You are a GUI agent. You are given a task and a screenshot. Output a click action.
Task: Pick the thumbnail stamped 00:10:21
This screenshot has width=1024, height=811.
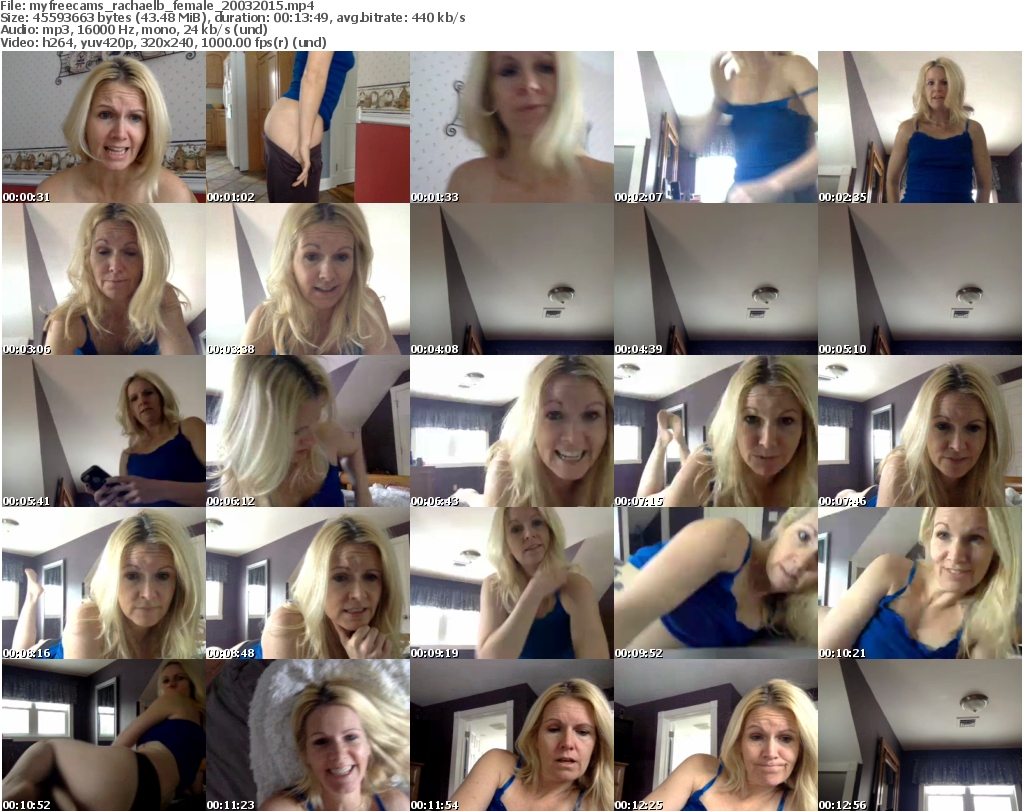pyautogui.click(x=920, y=583)
